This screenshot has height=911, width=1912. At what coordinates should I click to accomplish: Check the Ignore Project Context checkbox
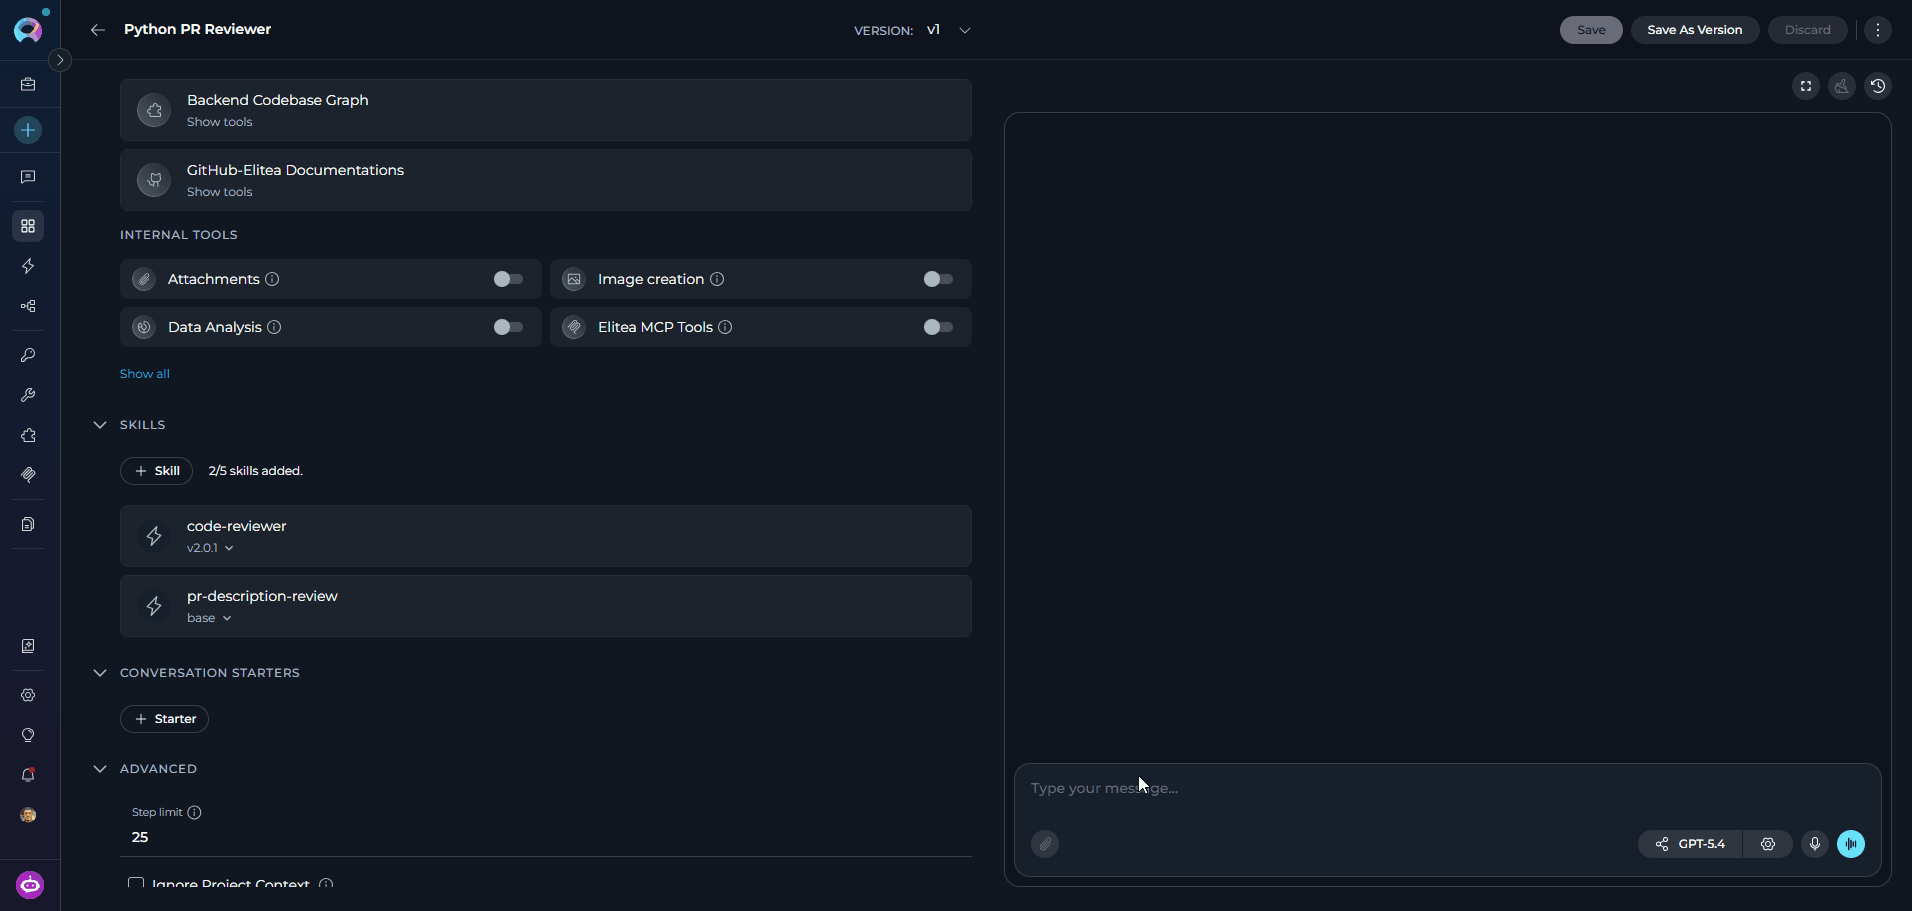click(x=136, y=884)
